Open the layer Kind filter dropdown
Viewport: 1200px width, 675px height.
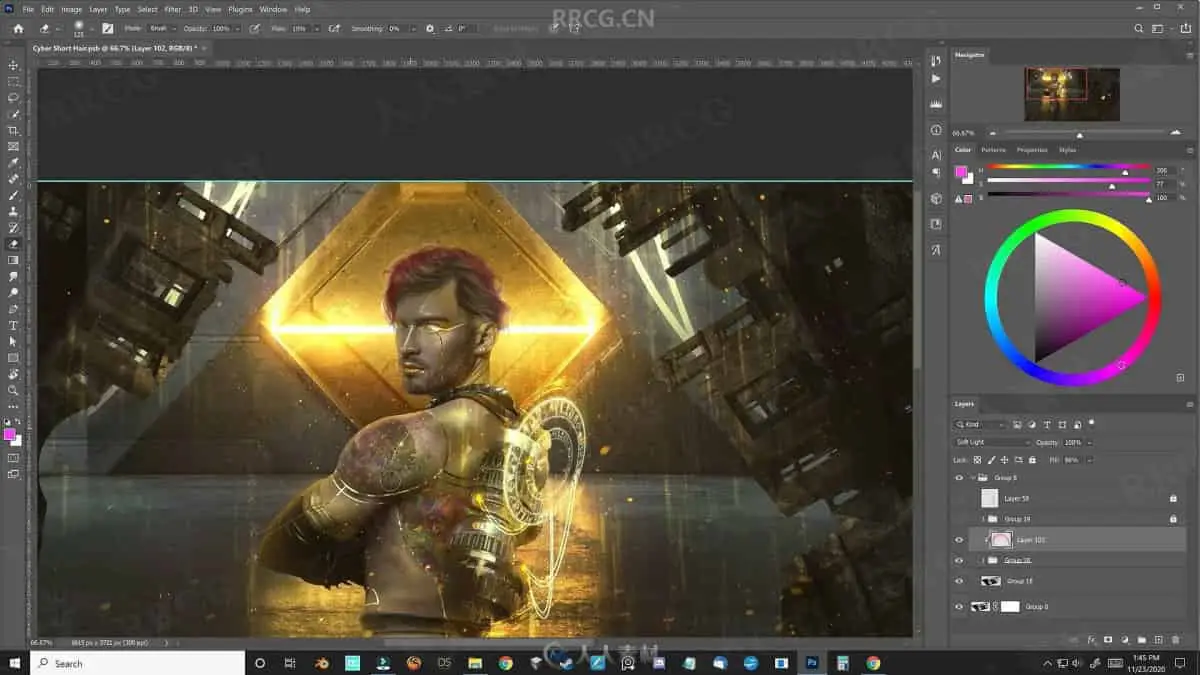980,425
